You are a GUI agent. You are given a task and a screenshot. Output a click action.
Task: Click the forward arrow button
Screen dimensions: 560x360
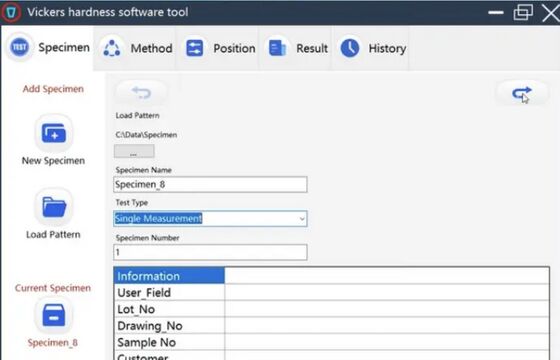522,93
